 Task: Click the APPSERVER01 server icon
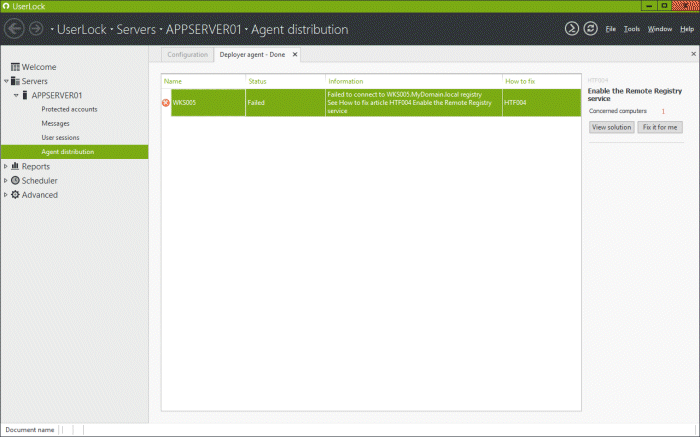[25, 95]
